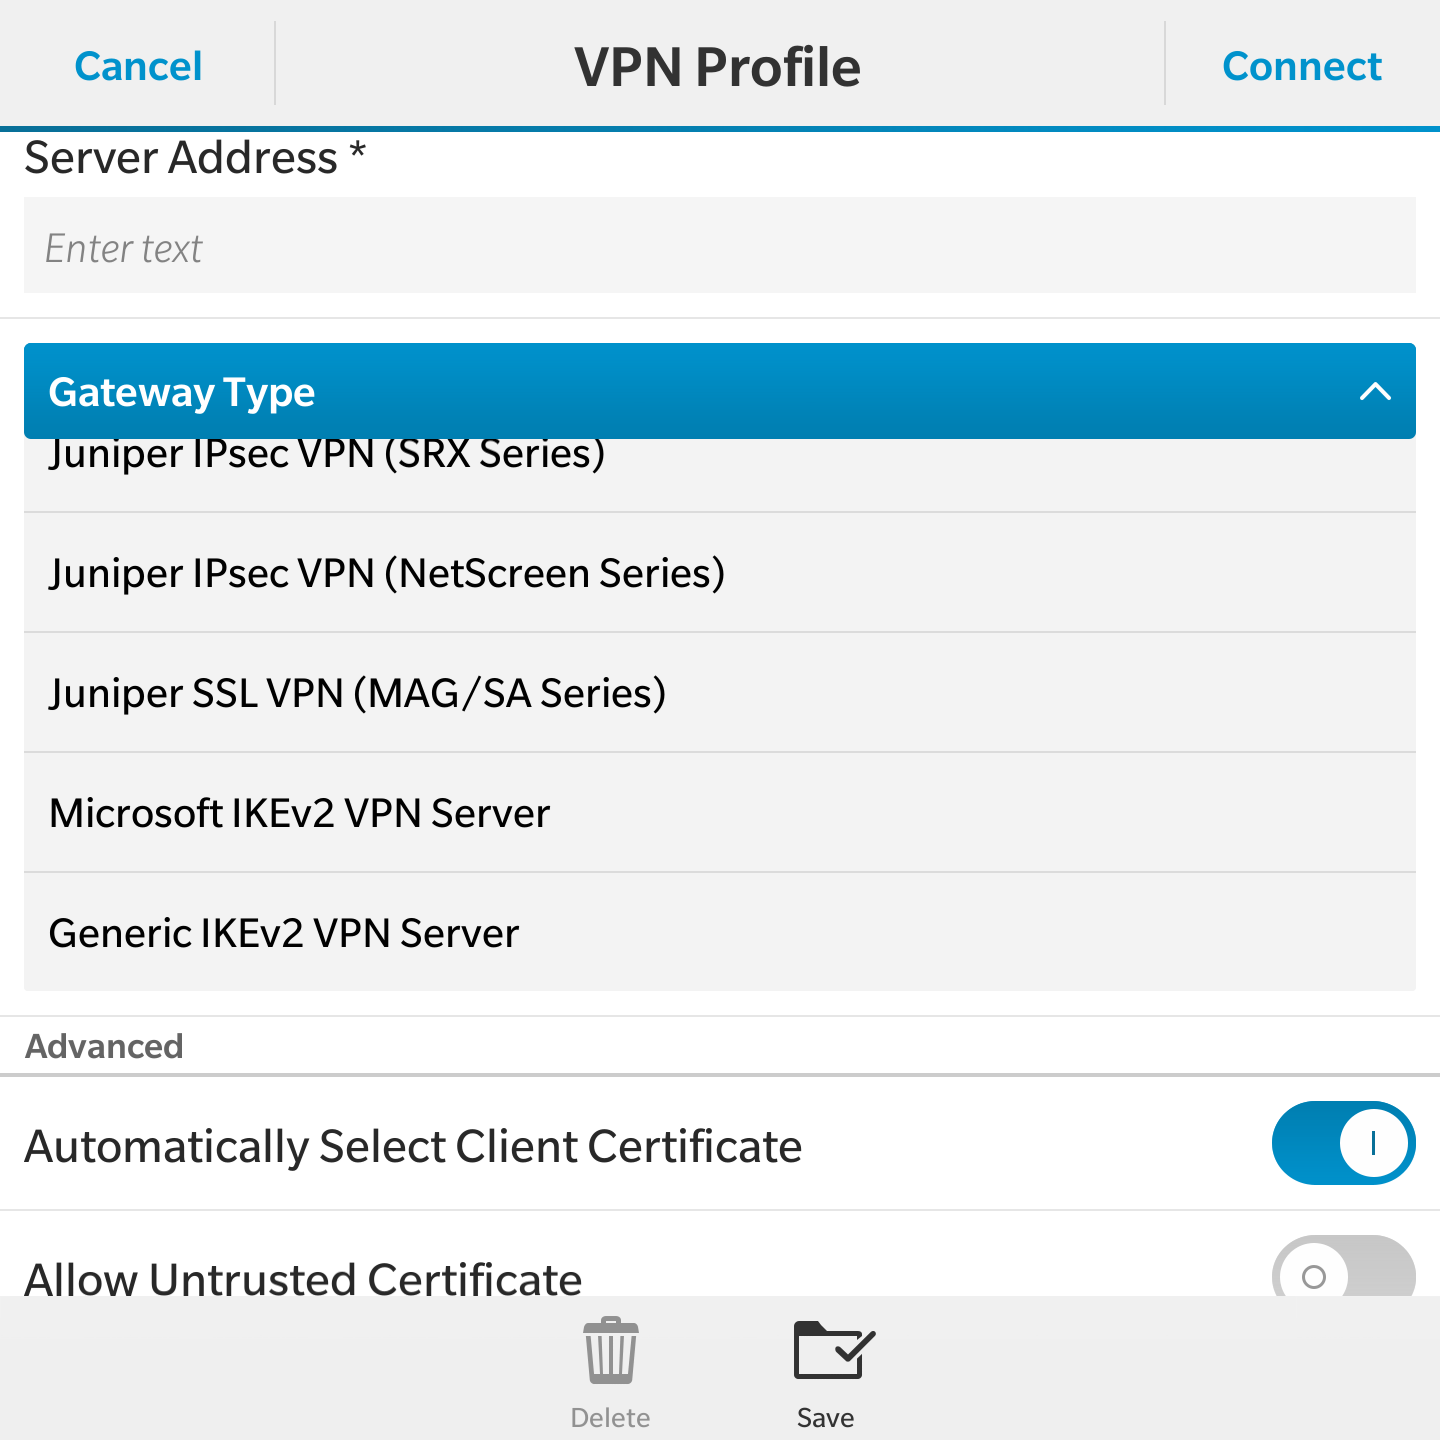Screen dimensions: 1440x1440
Task: Click the VPN Profile title
Action: pos(717,67)
